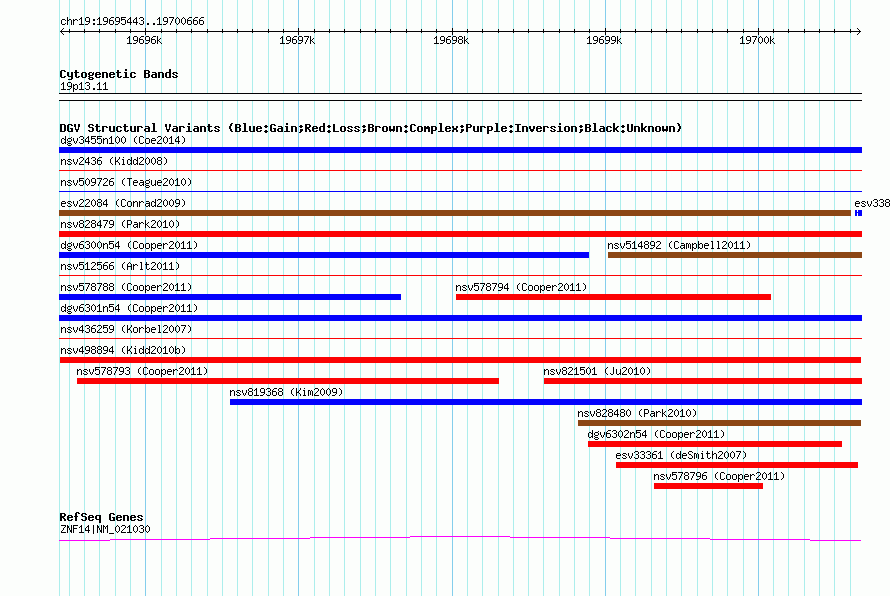
Task: Click the Cytogenetic Bands track title
Action: pos(119,74)
